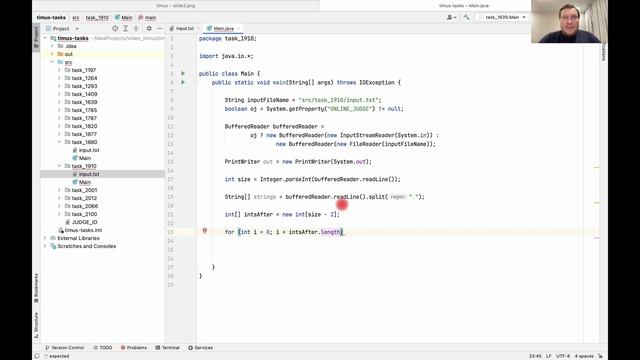The width and height of the screenshot is (640, 360).
Task: Hide the Project panel with the minus icon
Action: coord(160,29)
